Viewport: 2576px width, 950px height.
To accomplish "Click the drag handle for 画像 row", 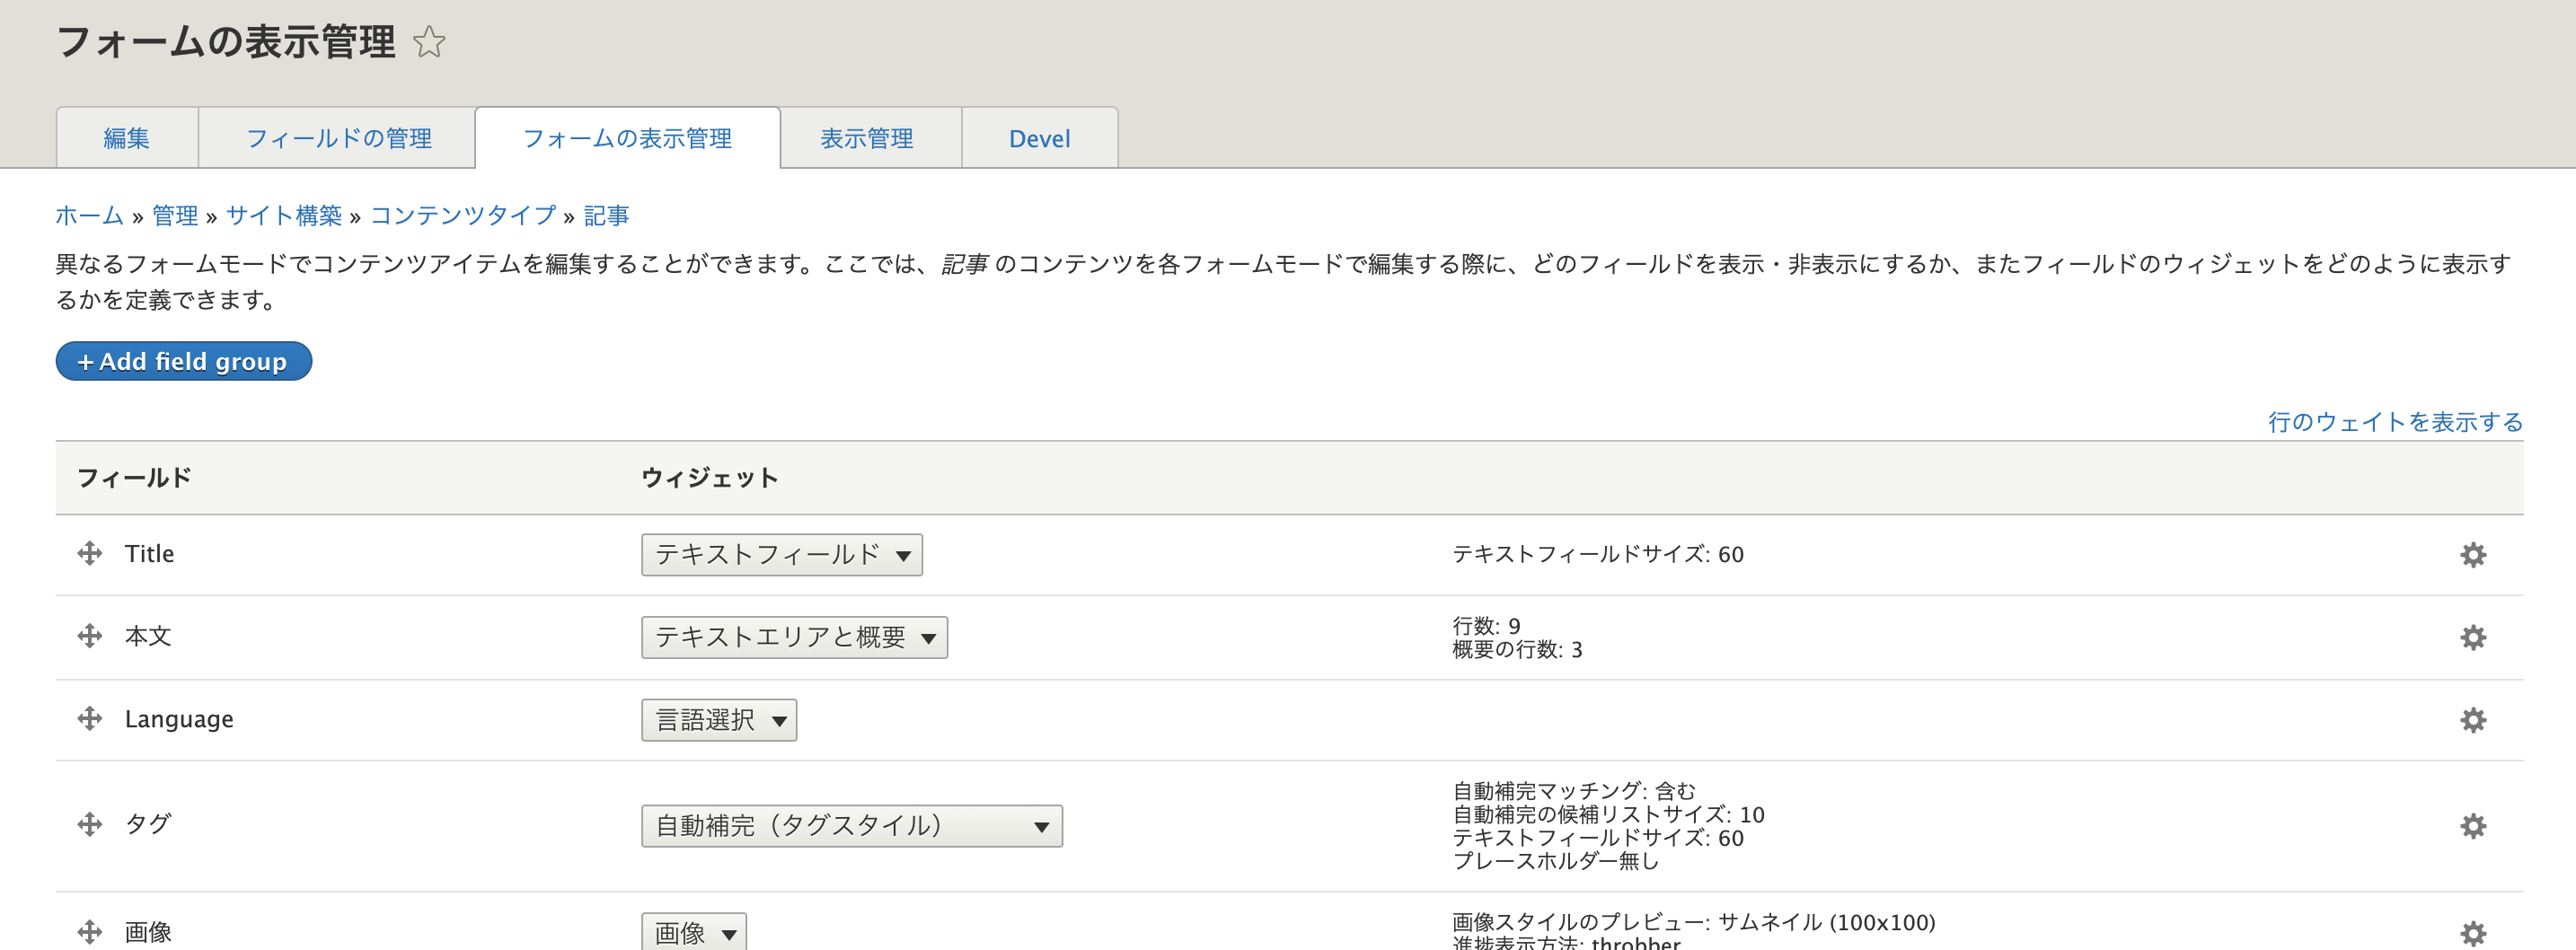I will 90,932.
